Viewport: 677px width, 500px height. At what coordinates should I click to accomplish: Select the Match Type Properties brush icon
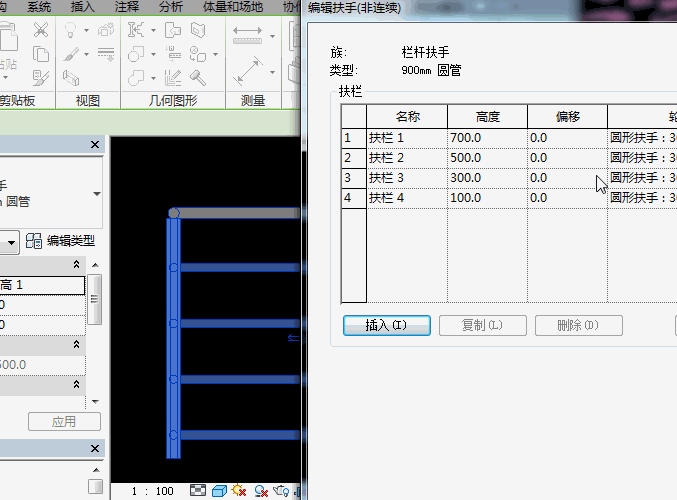point(41,78)
